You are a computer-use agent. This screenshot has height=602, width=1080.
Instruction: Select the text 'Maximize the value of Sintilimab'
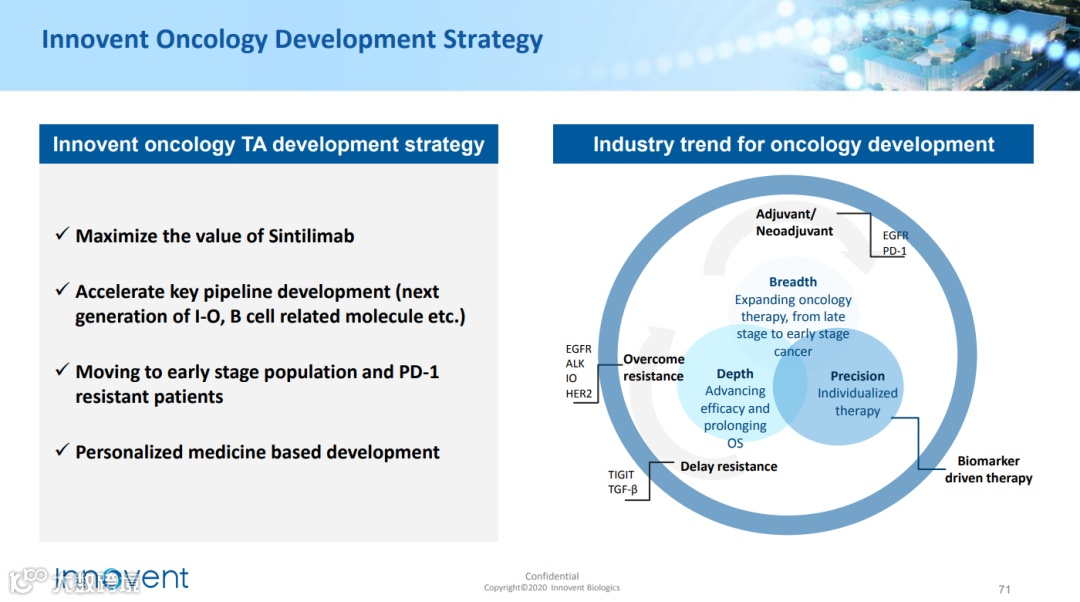[215, 236]
